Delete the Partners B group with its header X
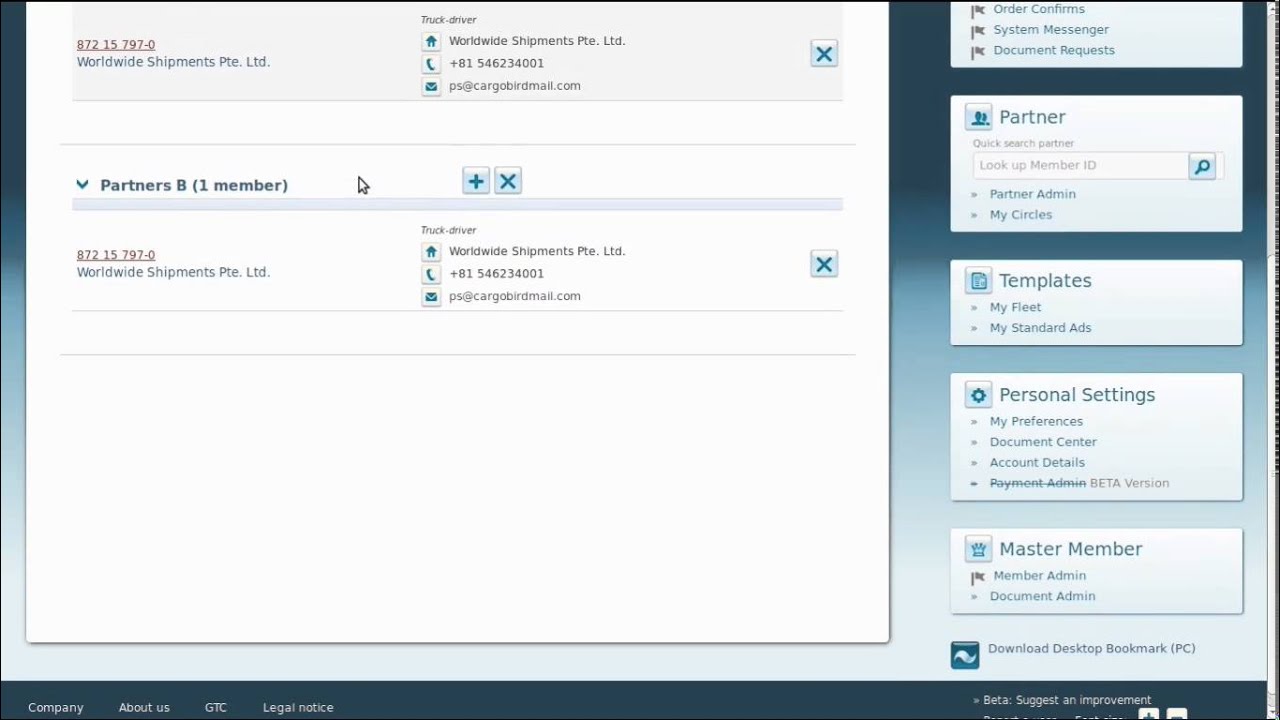1280x720 pixels. pos(508,181)
